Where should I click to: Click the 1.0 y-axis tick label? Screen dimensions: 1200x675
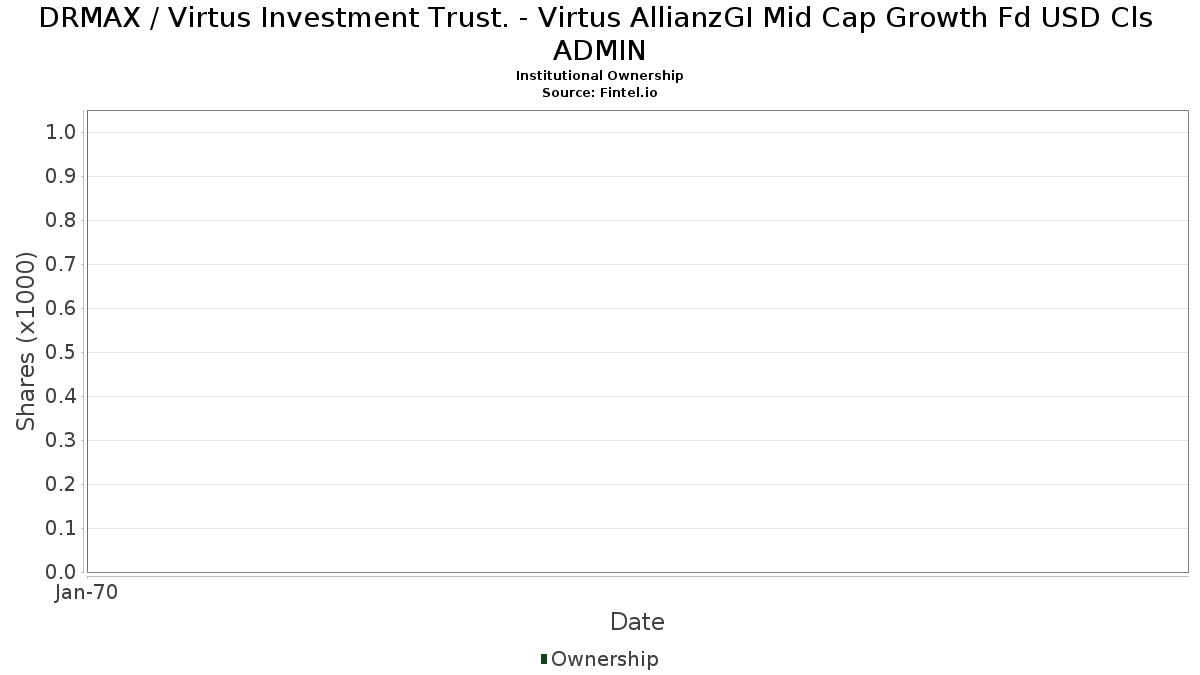click(61, 133)
